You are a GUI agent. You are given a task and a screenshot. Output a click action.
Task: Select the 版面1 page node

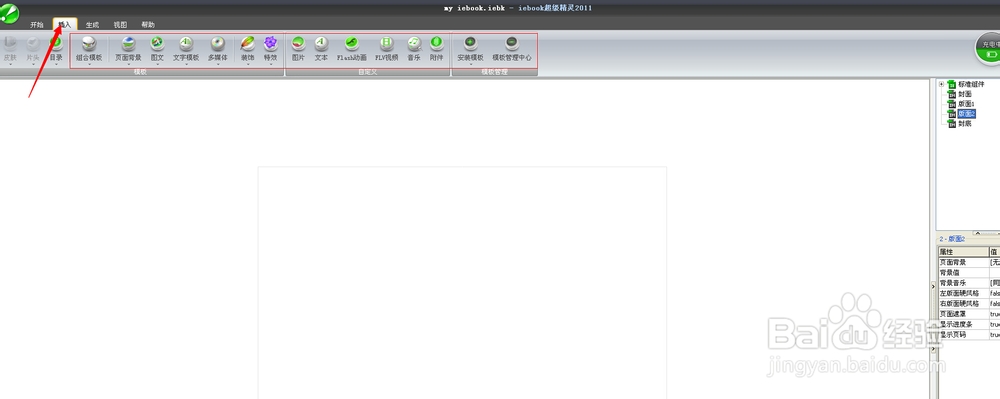click(966, 103)
